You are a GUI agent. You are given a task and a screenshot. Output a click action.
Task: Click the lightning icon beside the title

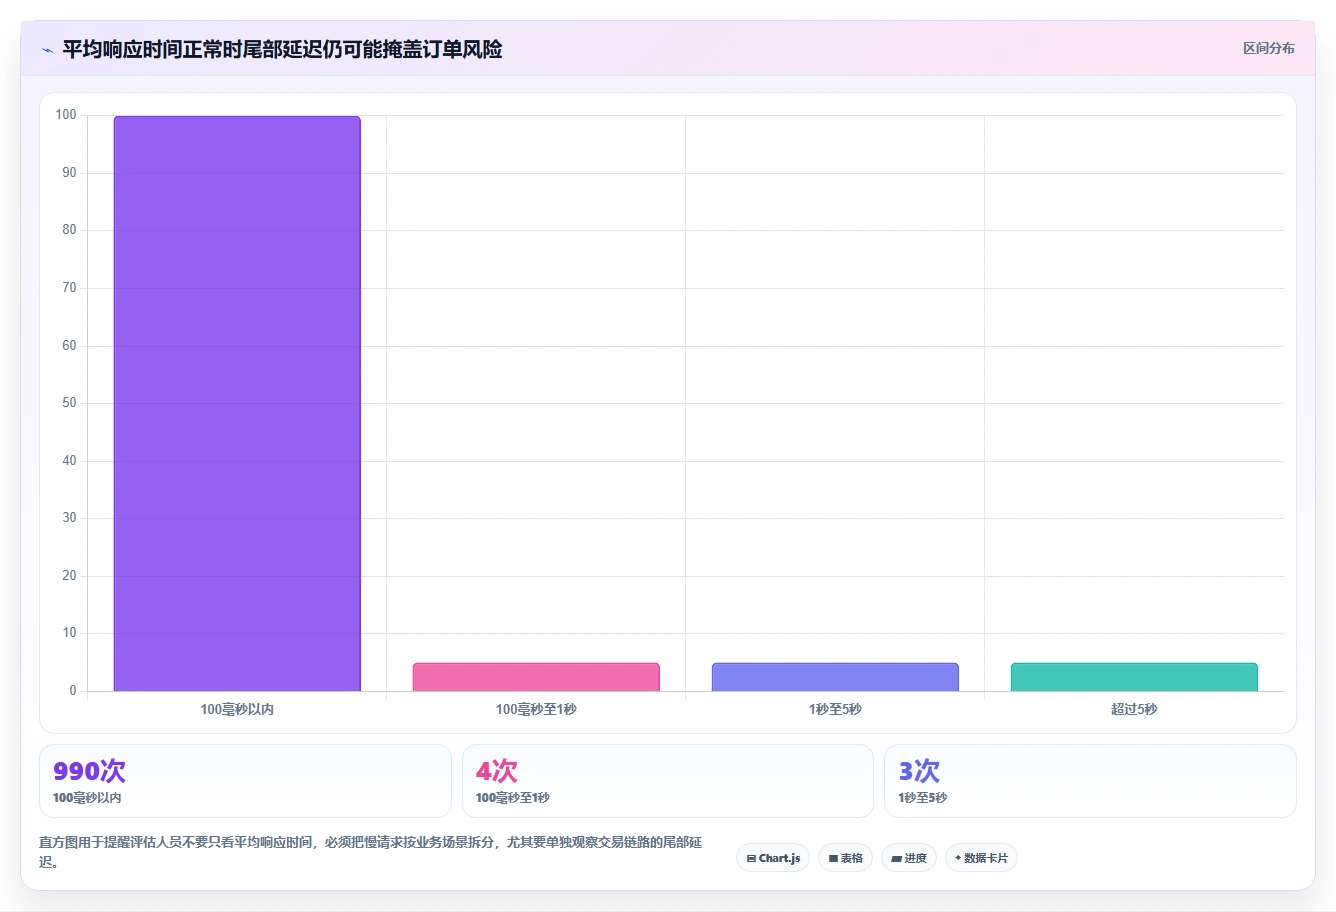[x=47, y=50]
